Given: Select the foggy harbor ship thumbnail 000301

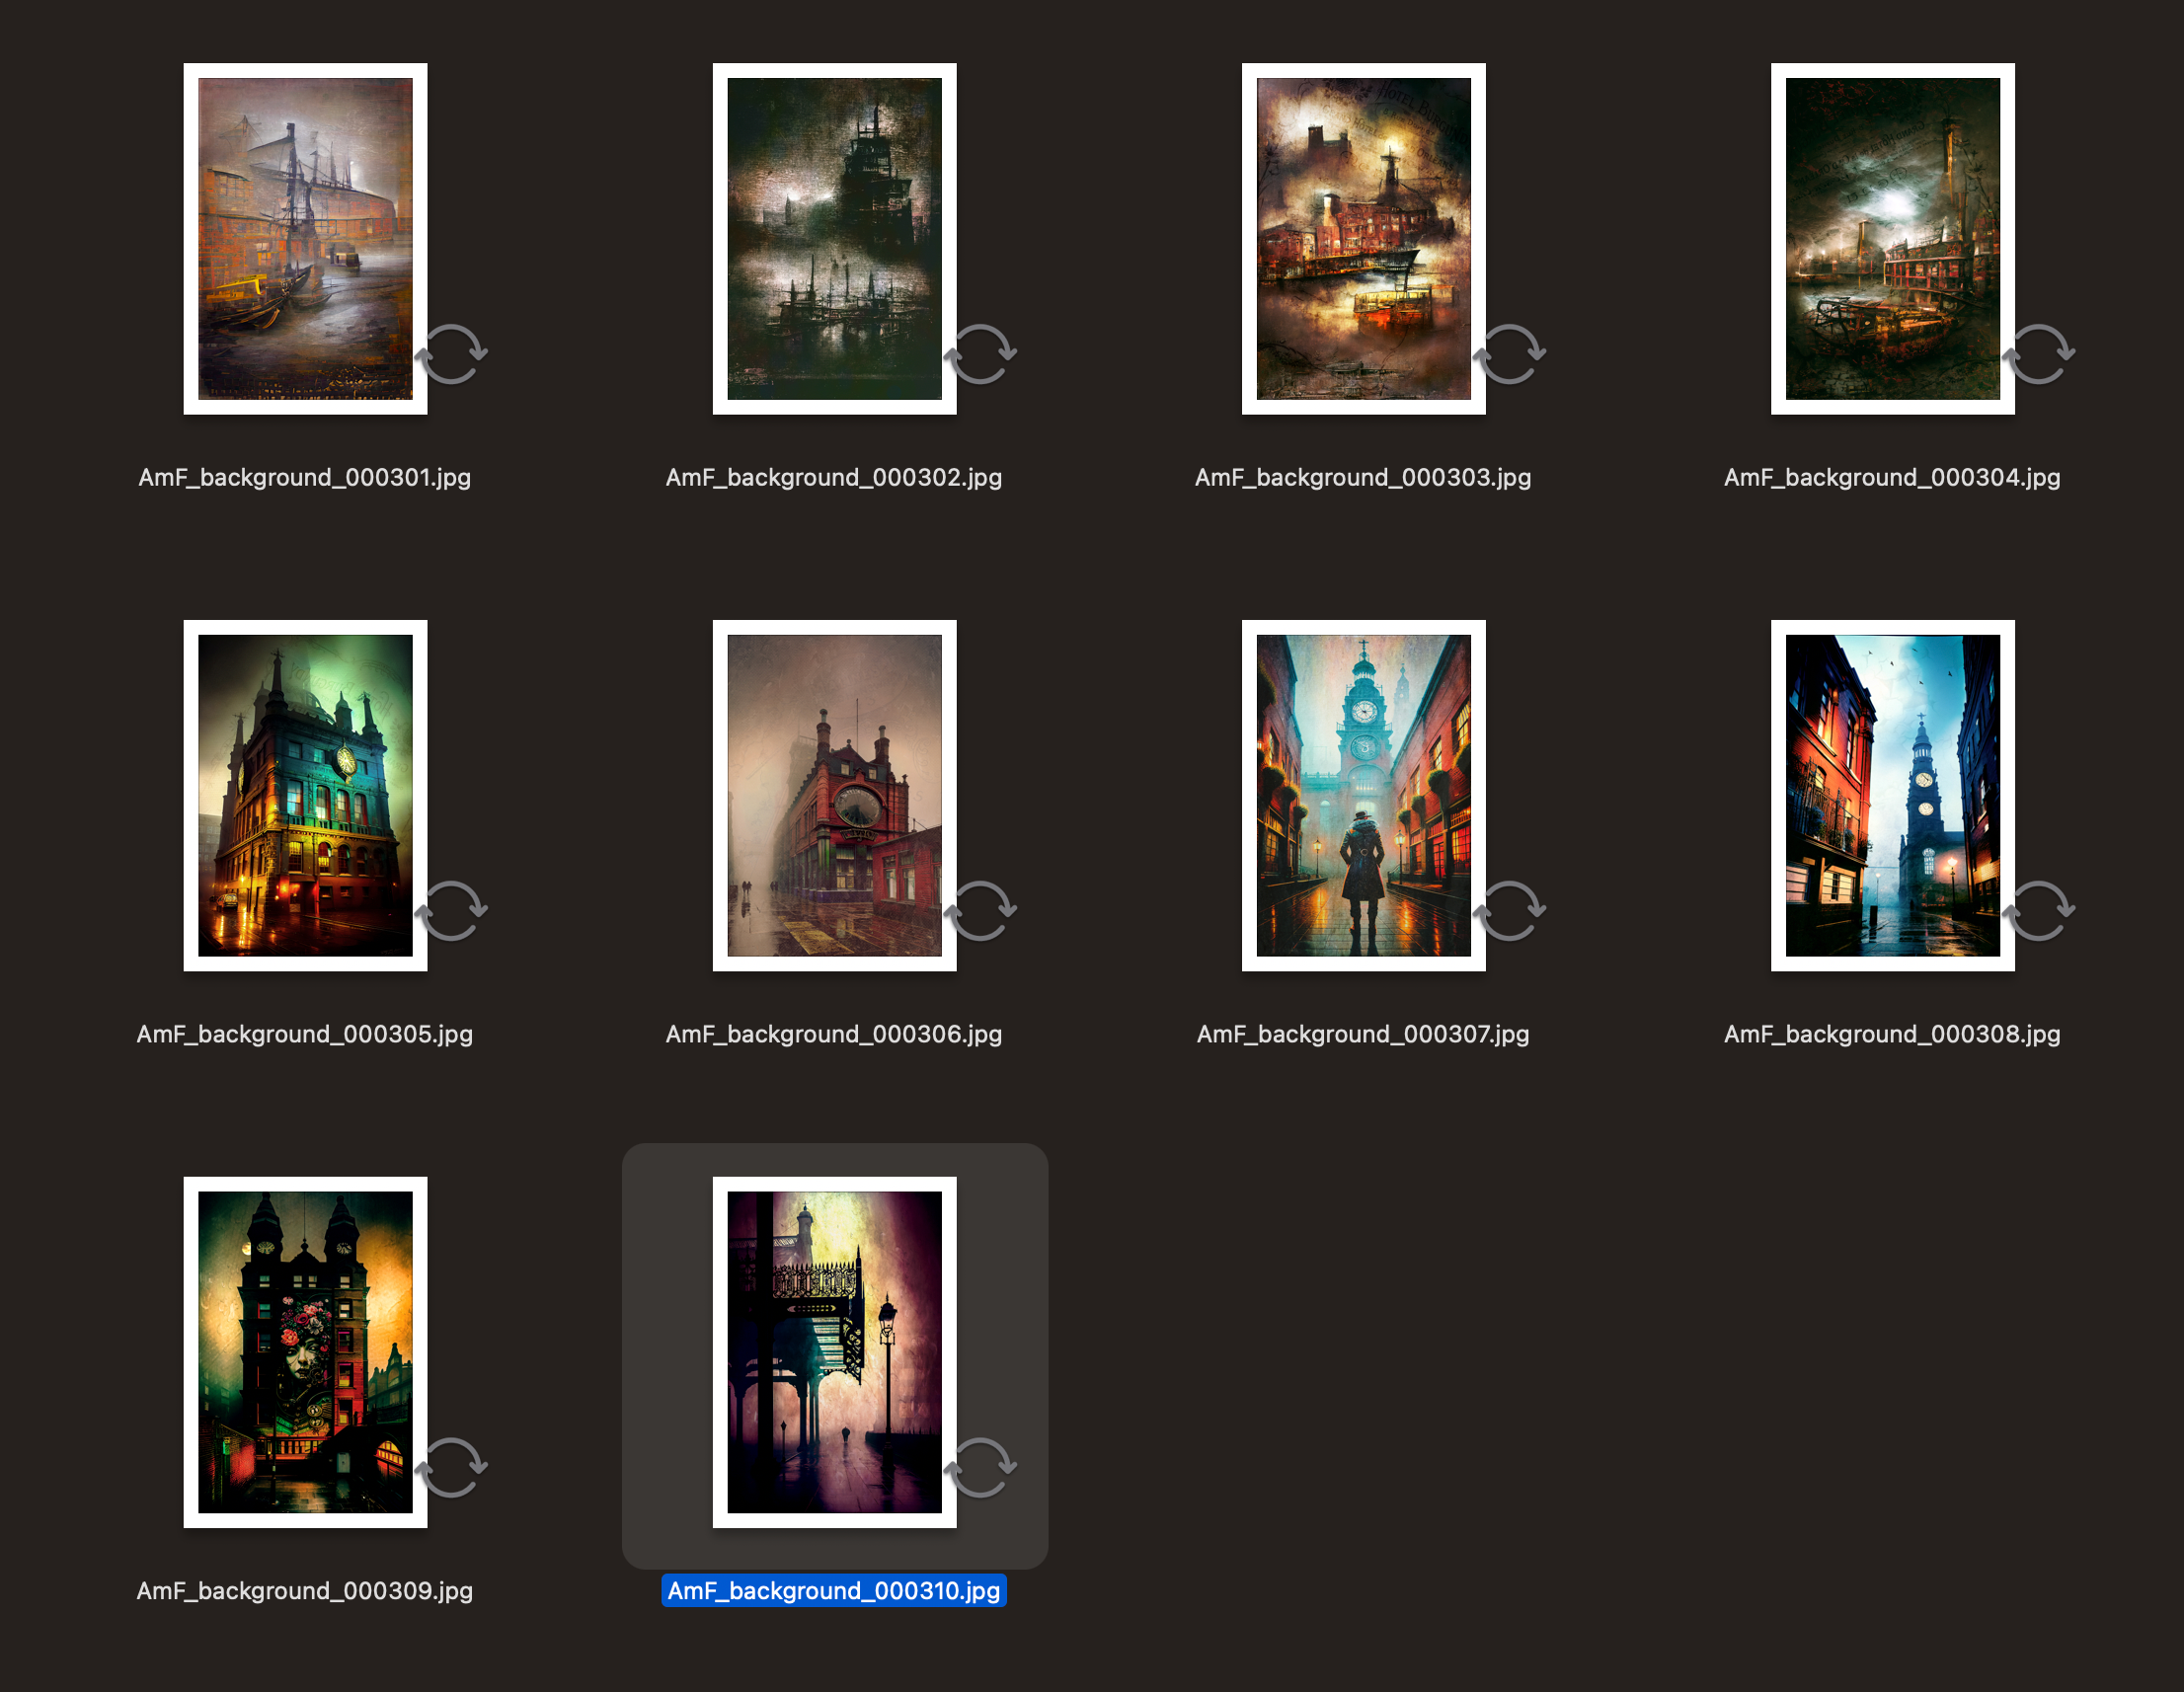Looking at the screenshot, I should [305, 239].
